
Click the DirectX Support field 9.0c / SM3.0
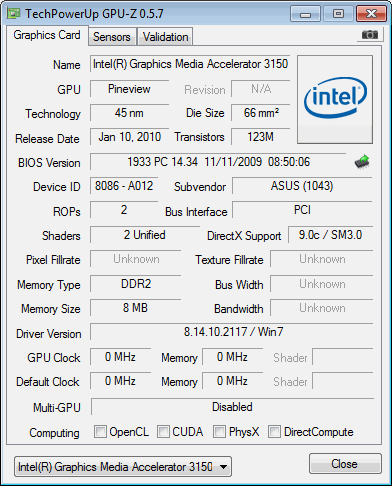(x=330, y=235)
